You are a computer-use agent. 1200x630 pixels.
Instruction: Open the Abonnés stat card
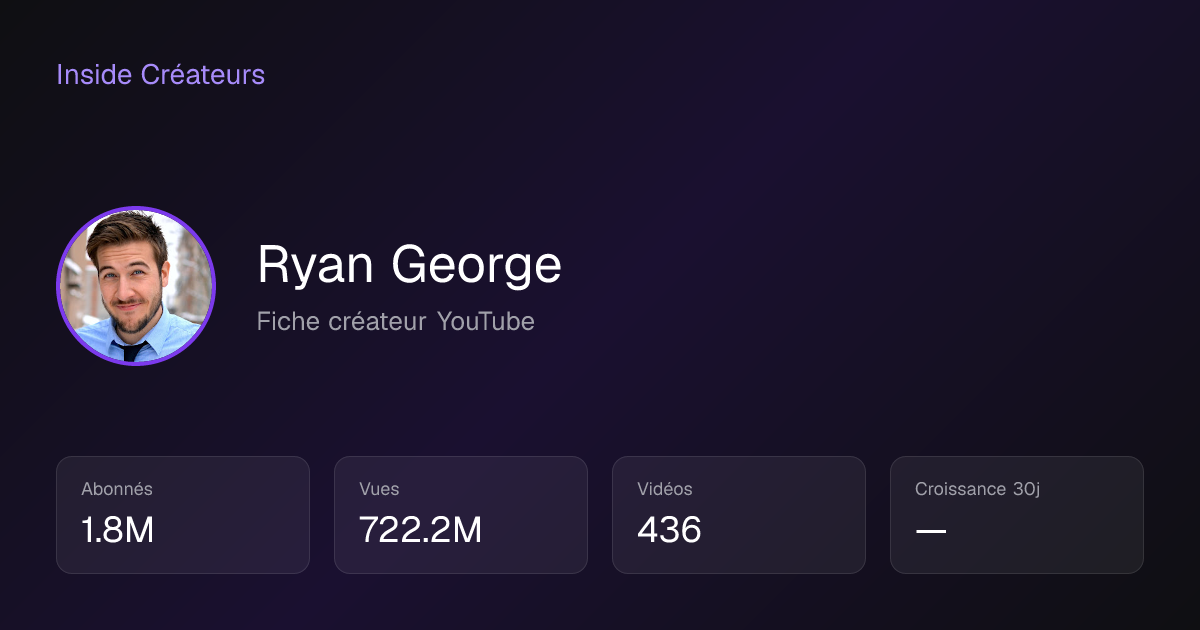coord(183,515)
